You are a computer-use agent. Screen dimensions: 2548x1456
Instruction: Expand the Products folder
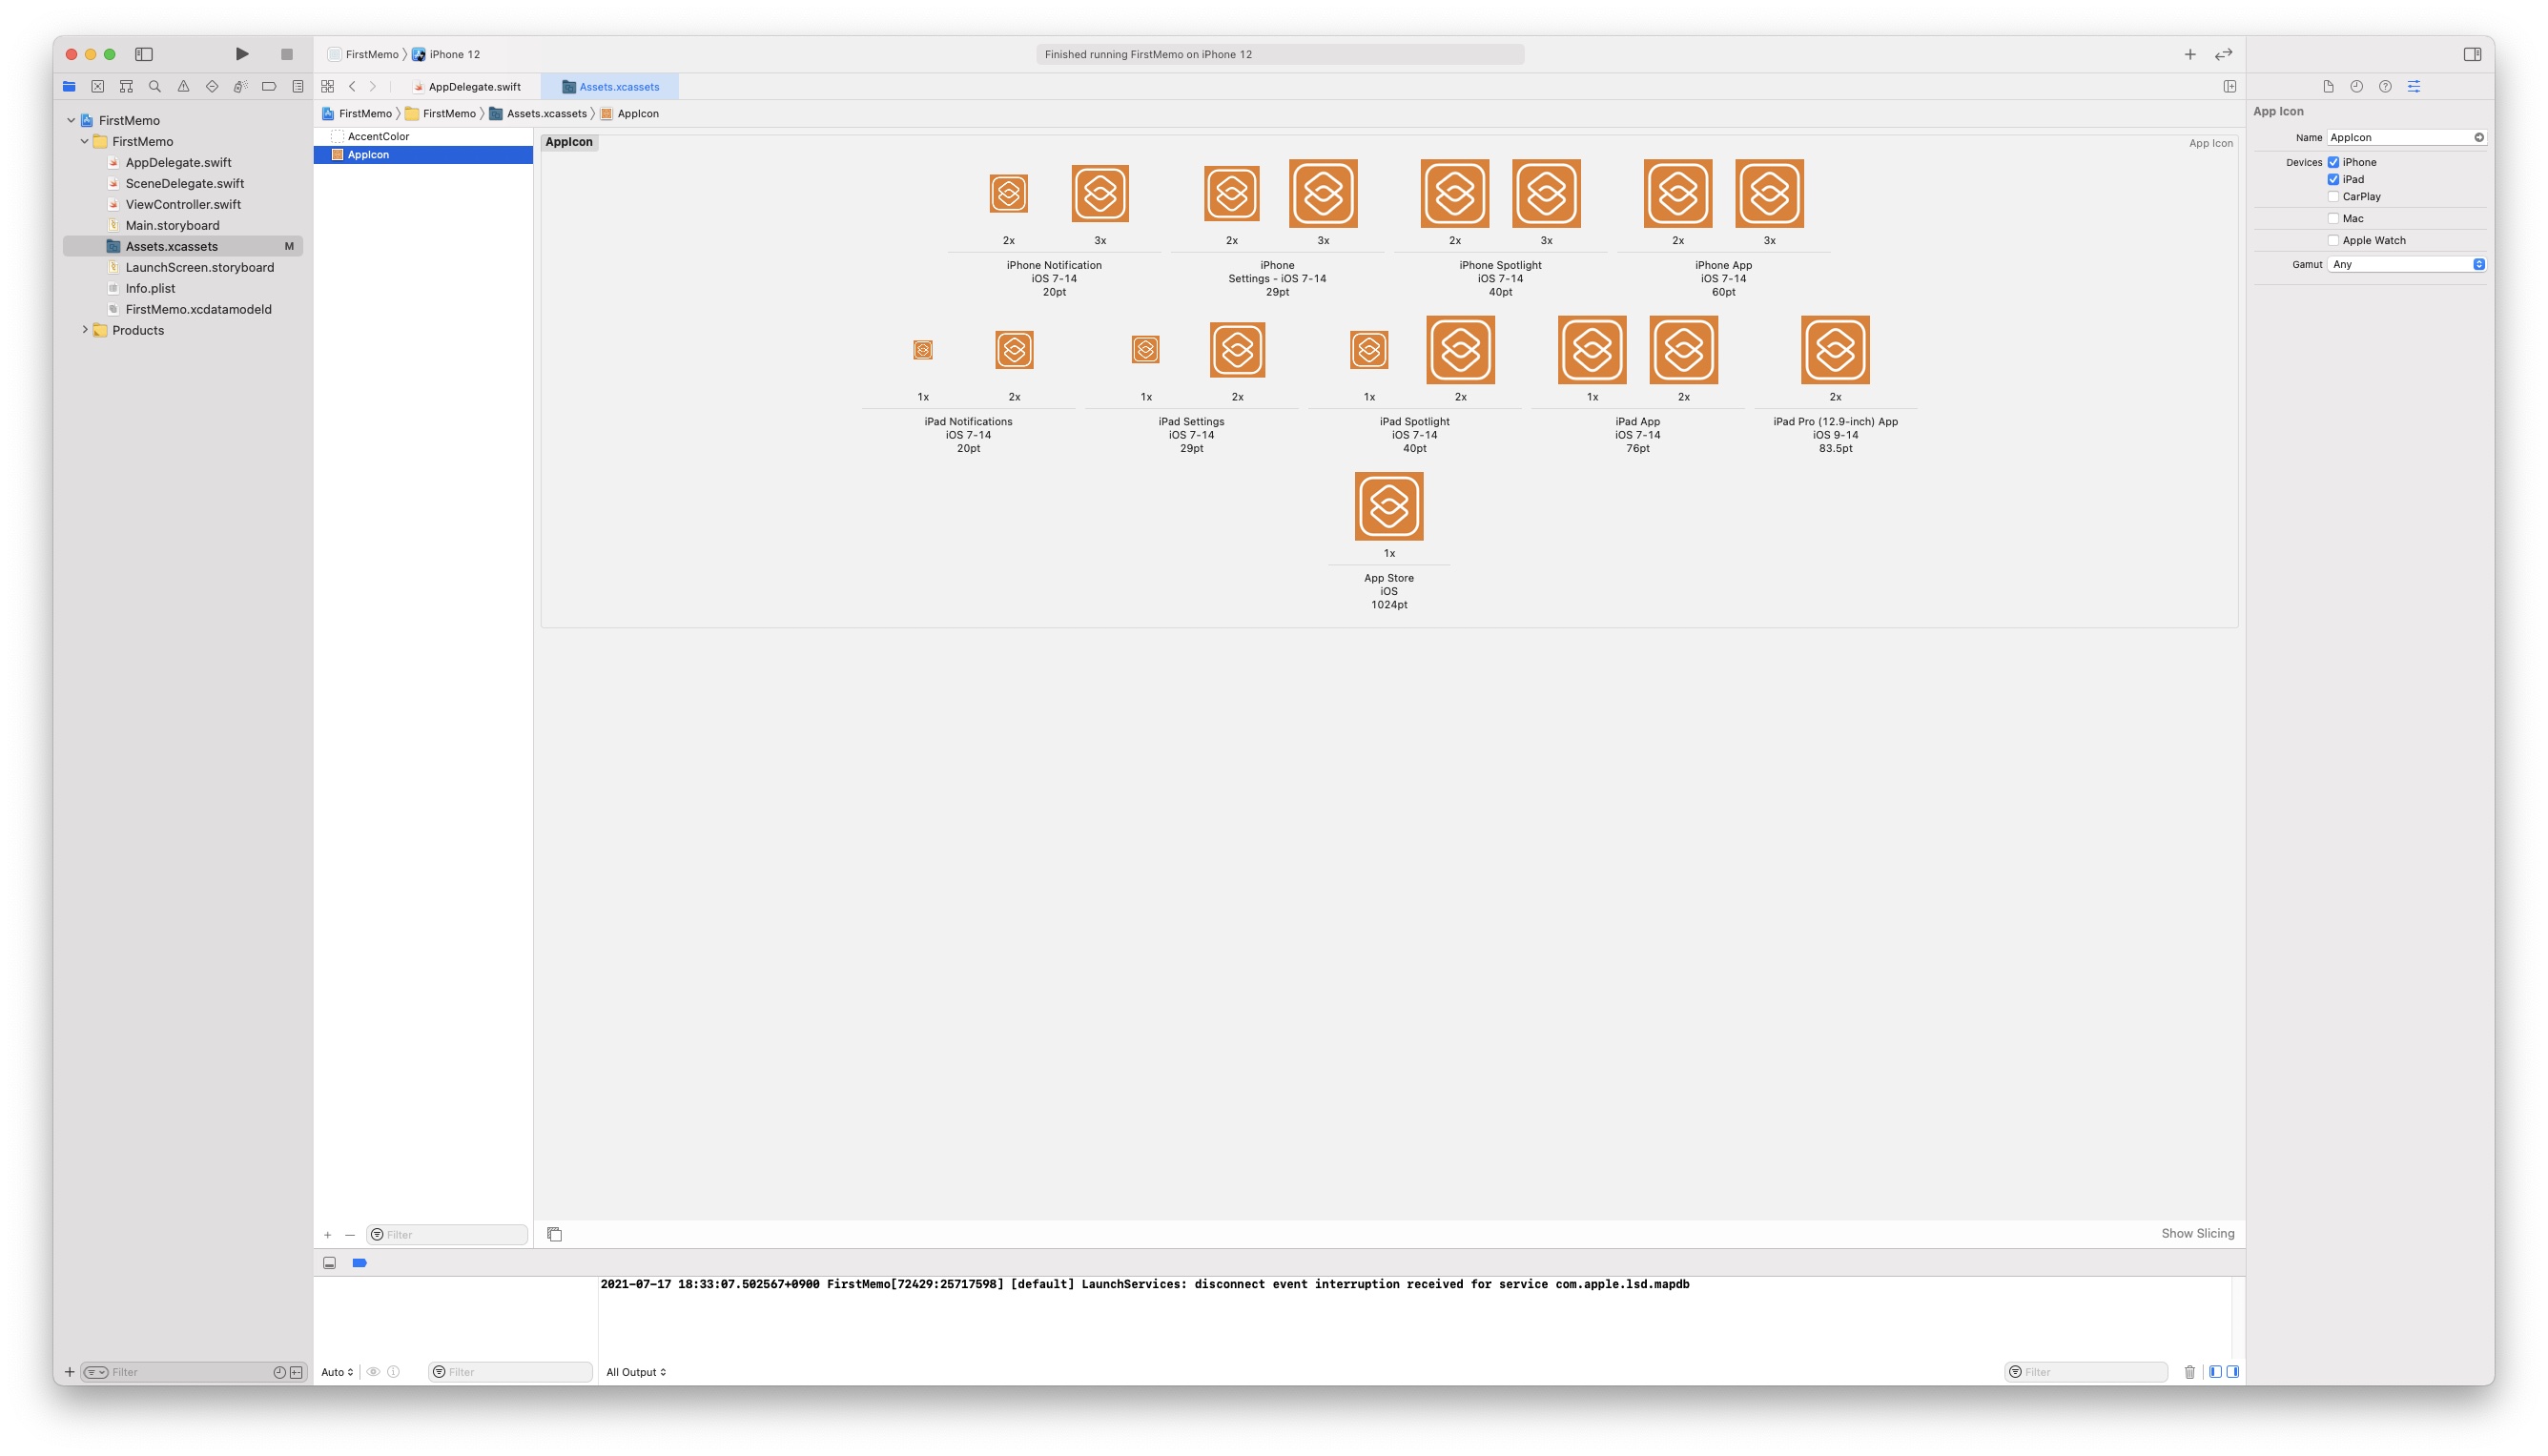click(85, 330)
